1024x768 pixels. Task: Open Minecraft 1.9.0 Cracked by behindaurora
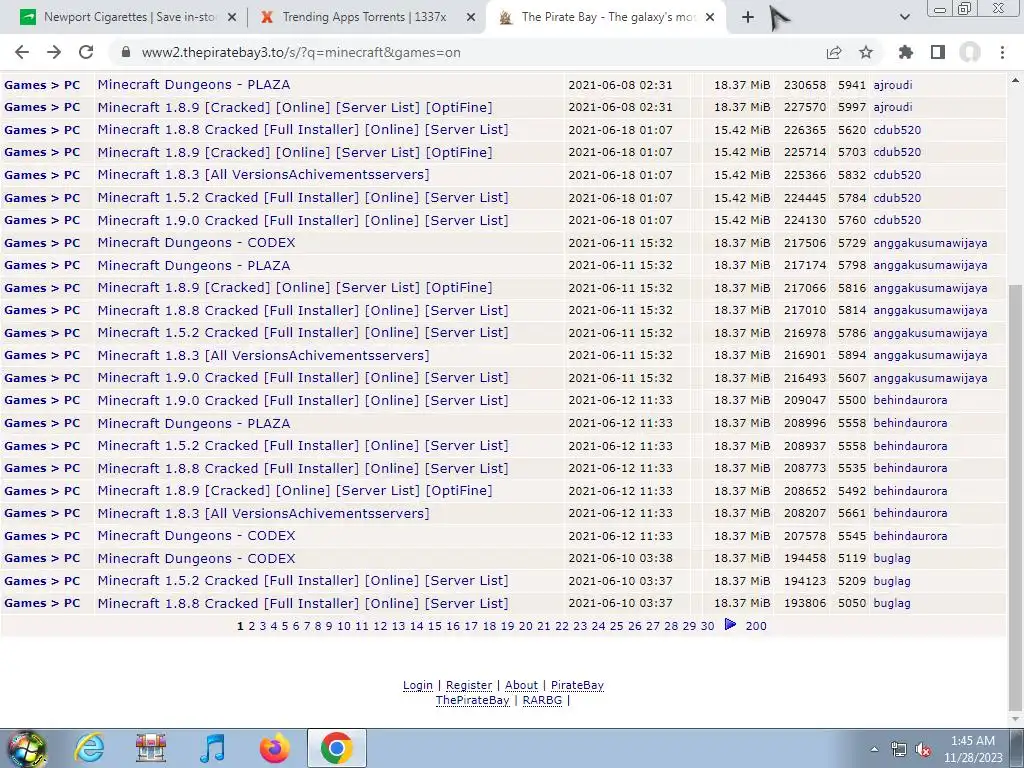click(x=303, y=400)
